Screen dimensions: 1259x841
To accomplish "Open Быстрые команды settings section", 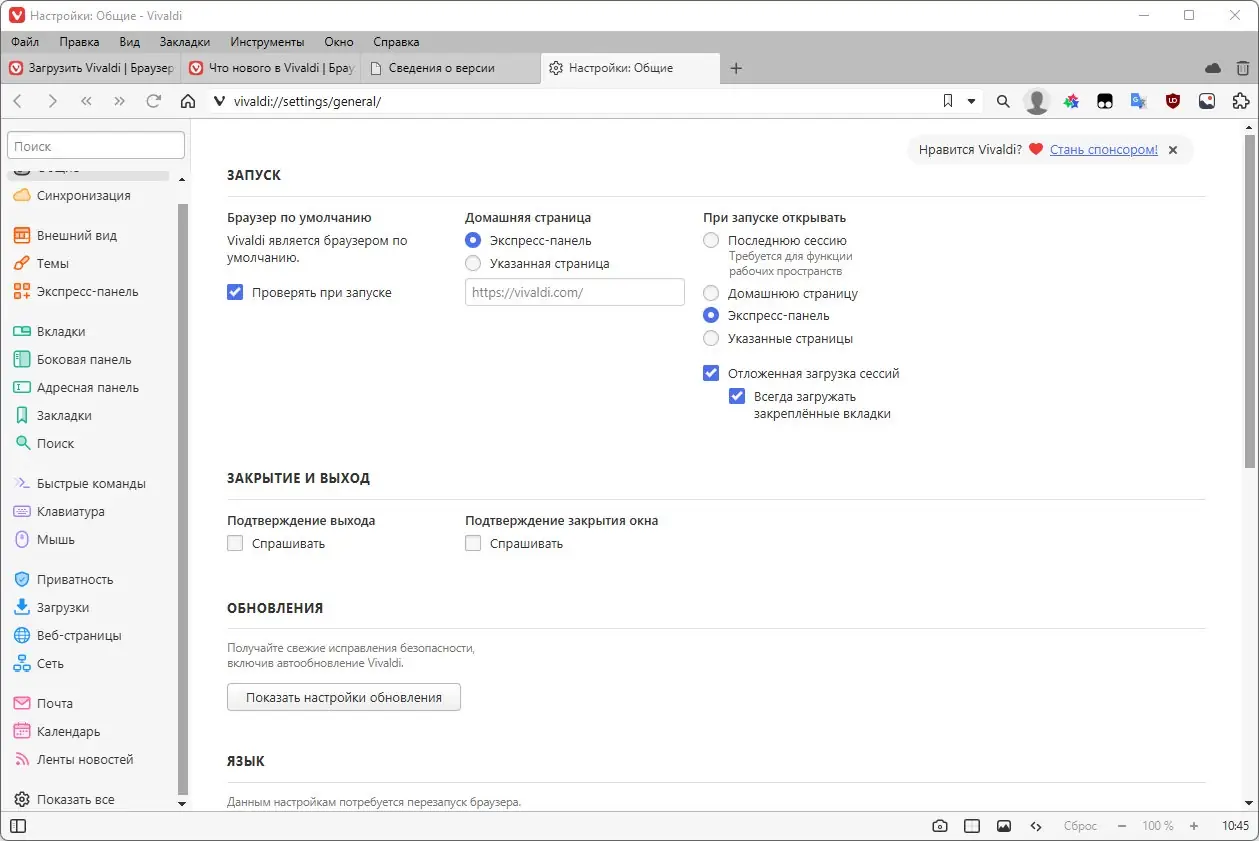I will pyautogui.click(x=79, y=484).
